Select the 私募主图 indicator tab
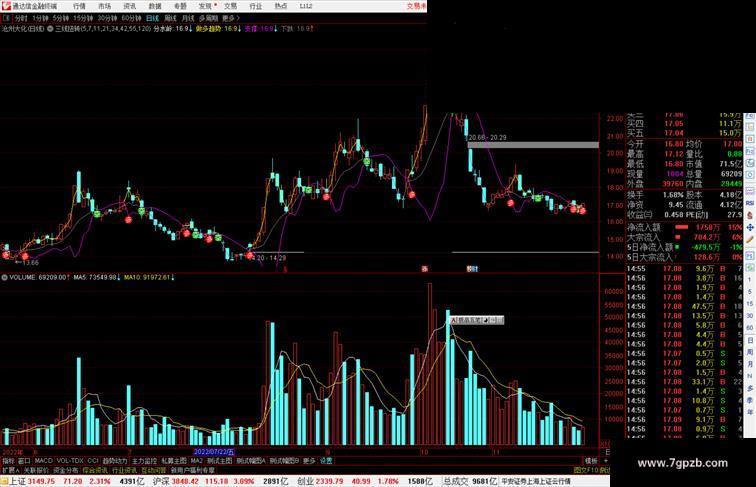 tap(174, 460)
